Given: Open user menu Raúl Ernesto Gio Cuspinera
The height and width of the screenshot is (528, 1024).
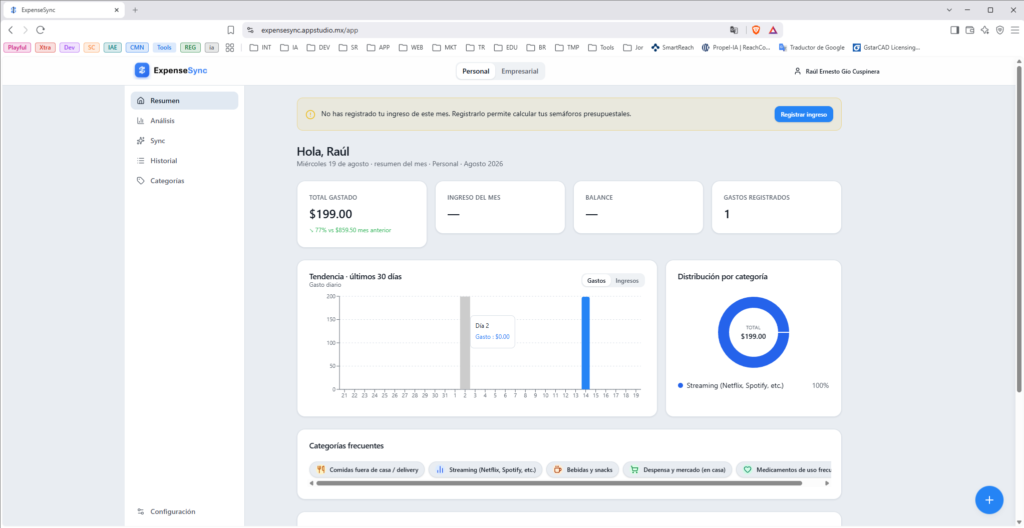Looking at the screenshot, I should click(x=837, y=71).
